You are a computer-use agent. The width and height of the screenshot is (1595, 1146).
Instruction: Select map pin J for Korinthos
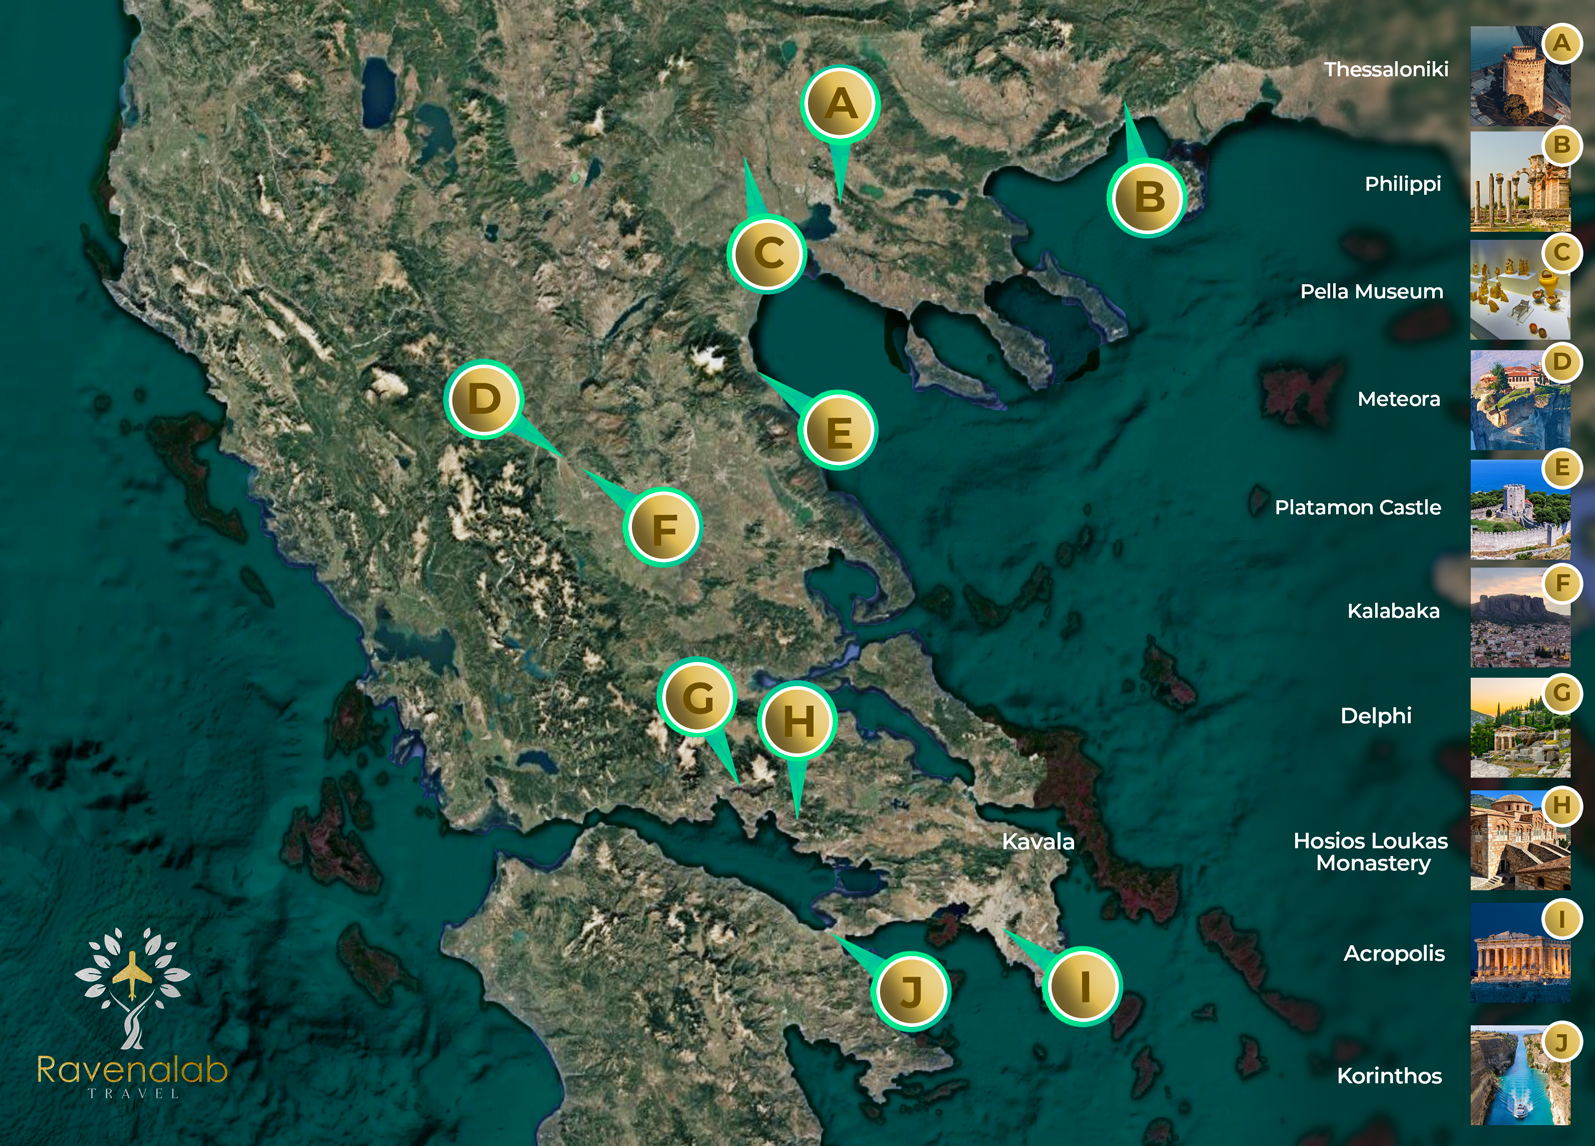[910, 991]
